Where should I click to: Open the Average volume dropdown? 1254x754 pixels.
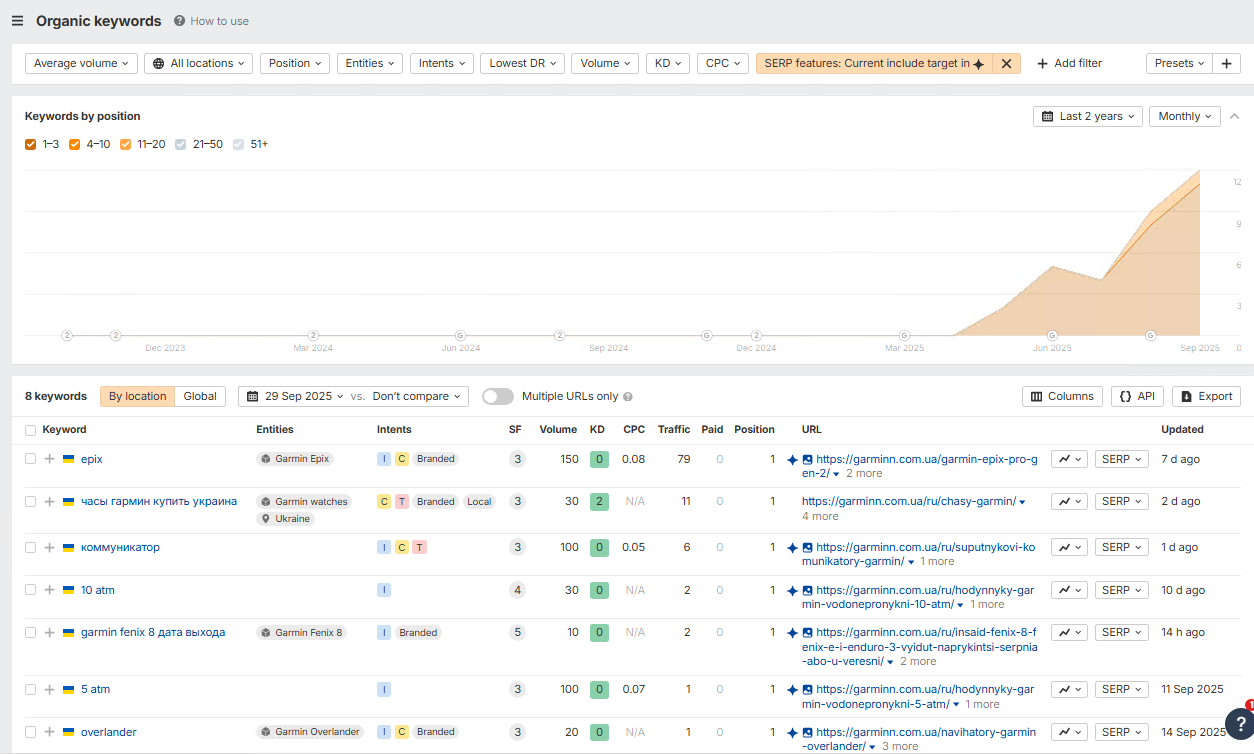click(81, 63)
